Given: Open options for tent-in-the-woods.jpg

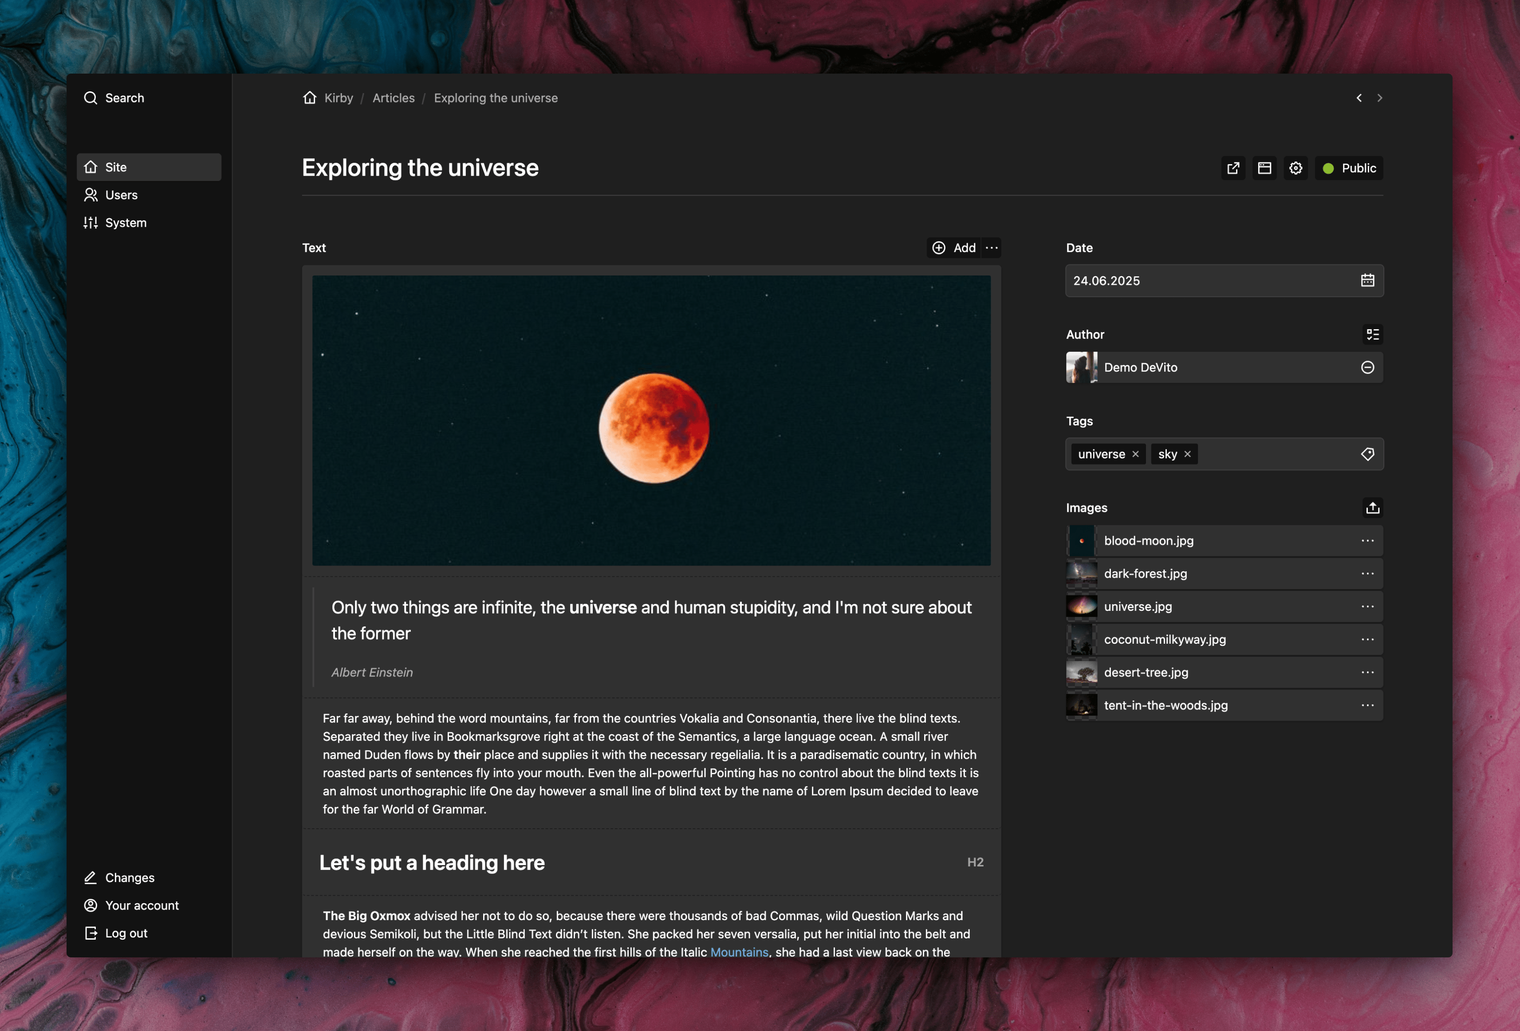Looking at the screenshot, I should tap(1368, 706).
